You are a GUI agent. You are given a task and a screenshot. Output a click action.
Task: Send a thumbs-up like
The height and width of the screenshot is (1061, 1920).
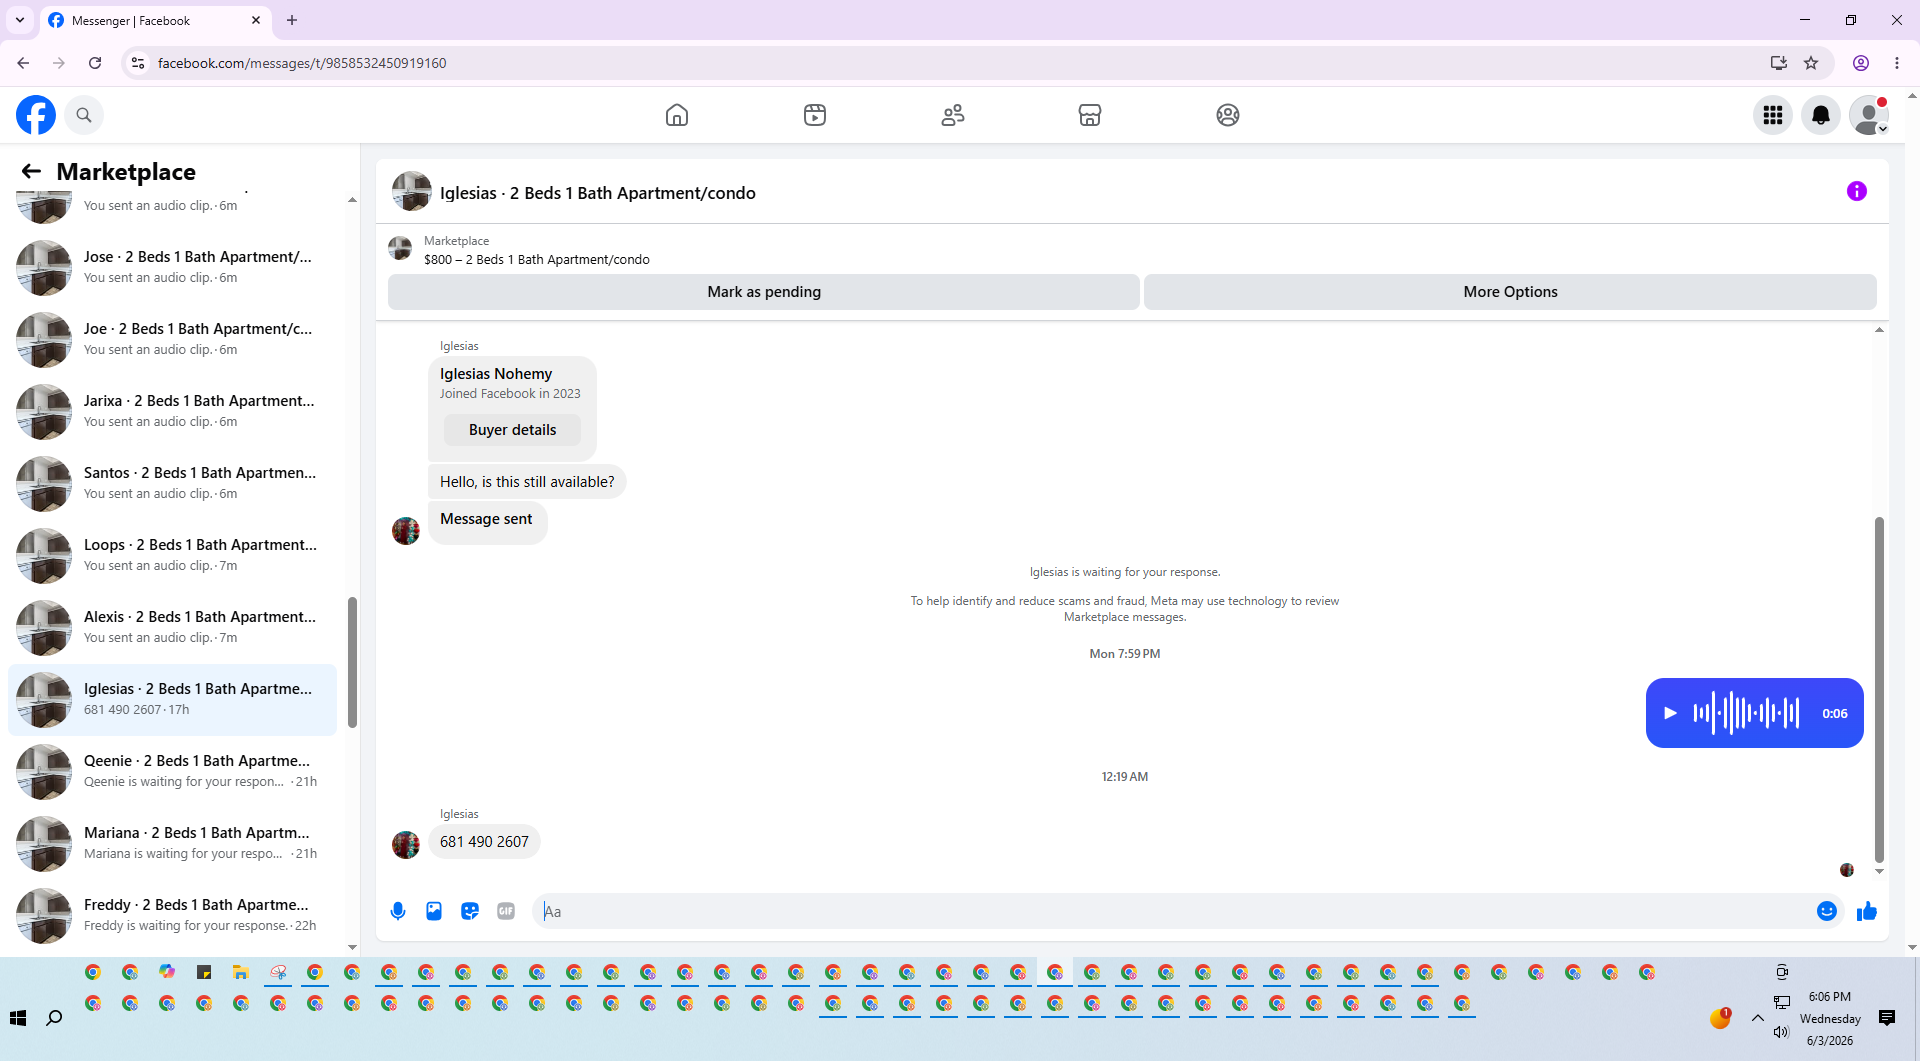1867,911
